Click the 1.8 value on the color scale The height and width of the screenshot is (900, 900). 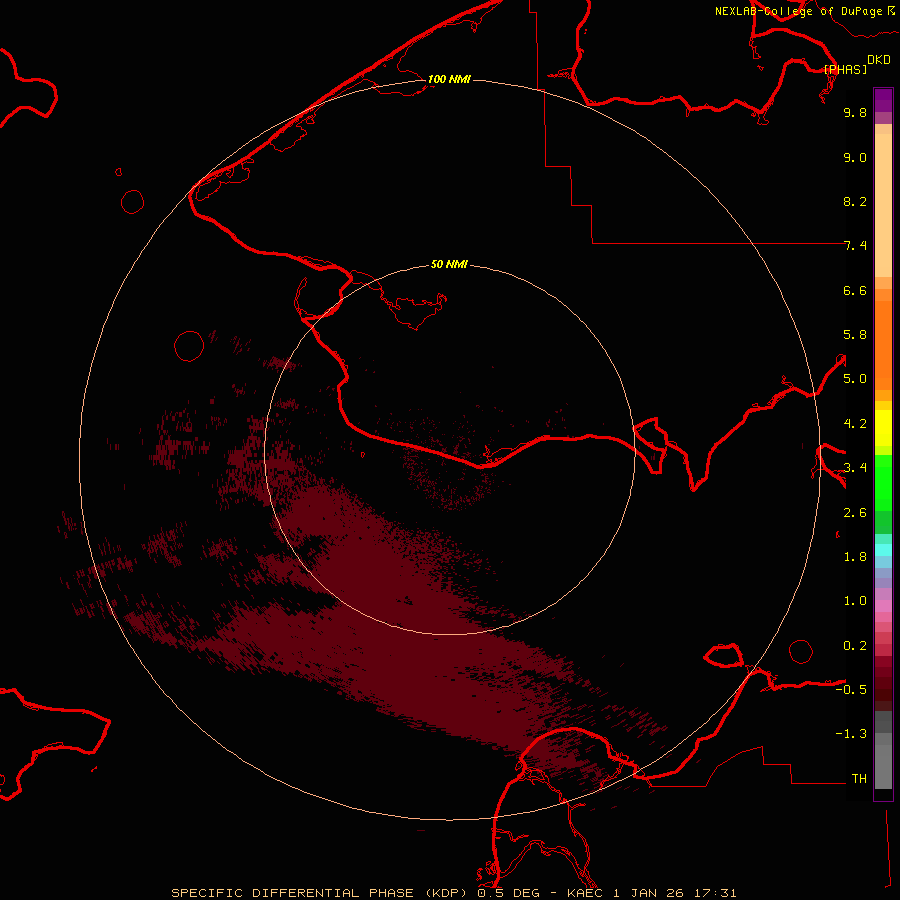[855, 557]
